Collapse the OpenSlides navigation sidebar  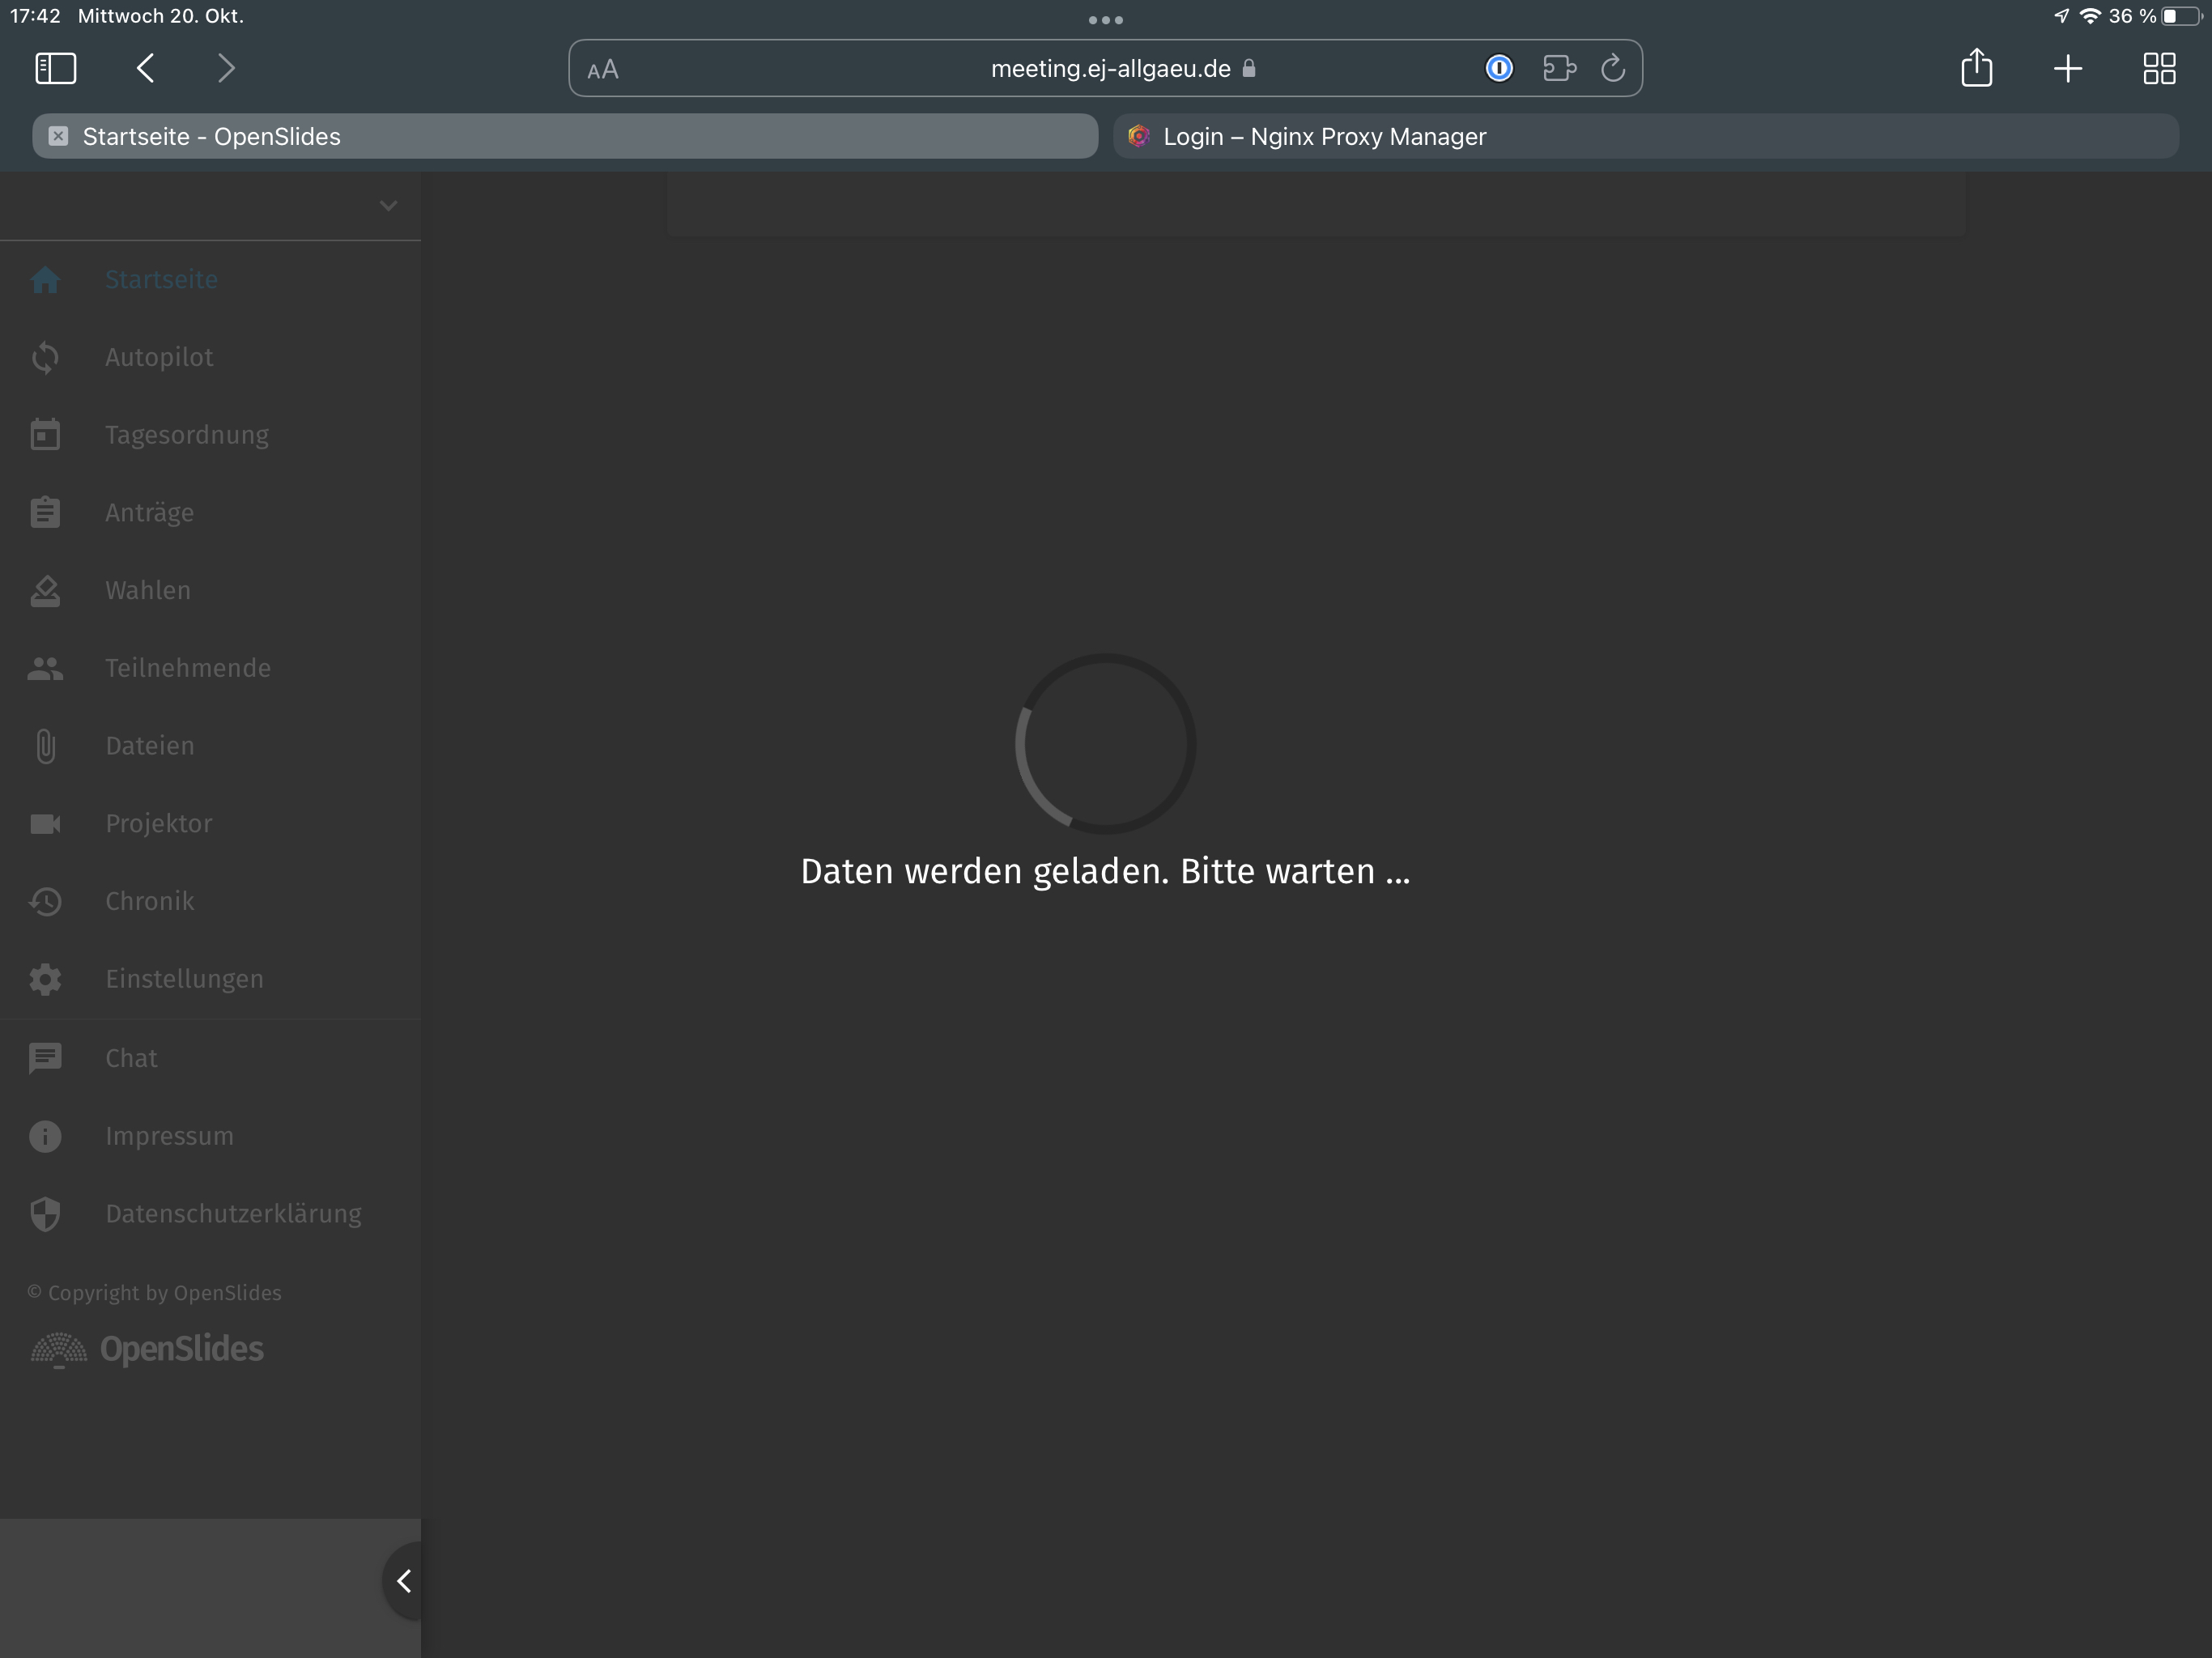coord(404,1581)
